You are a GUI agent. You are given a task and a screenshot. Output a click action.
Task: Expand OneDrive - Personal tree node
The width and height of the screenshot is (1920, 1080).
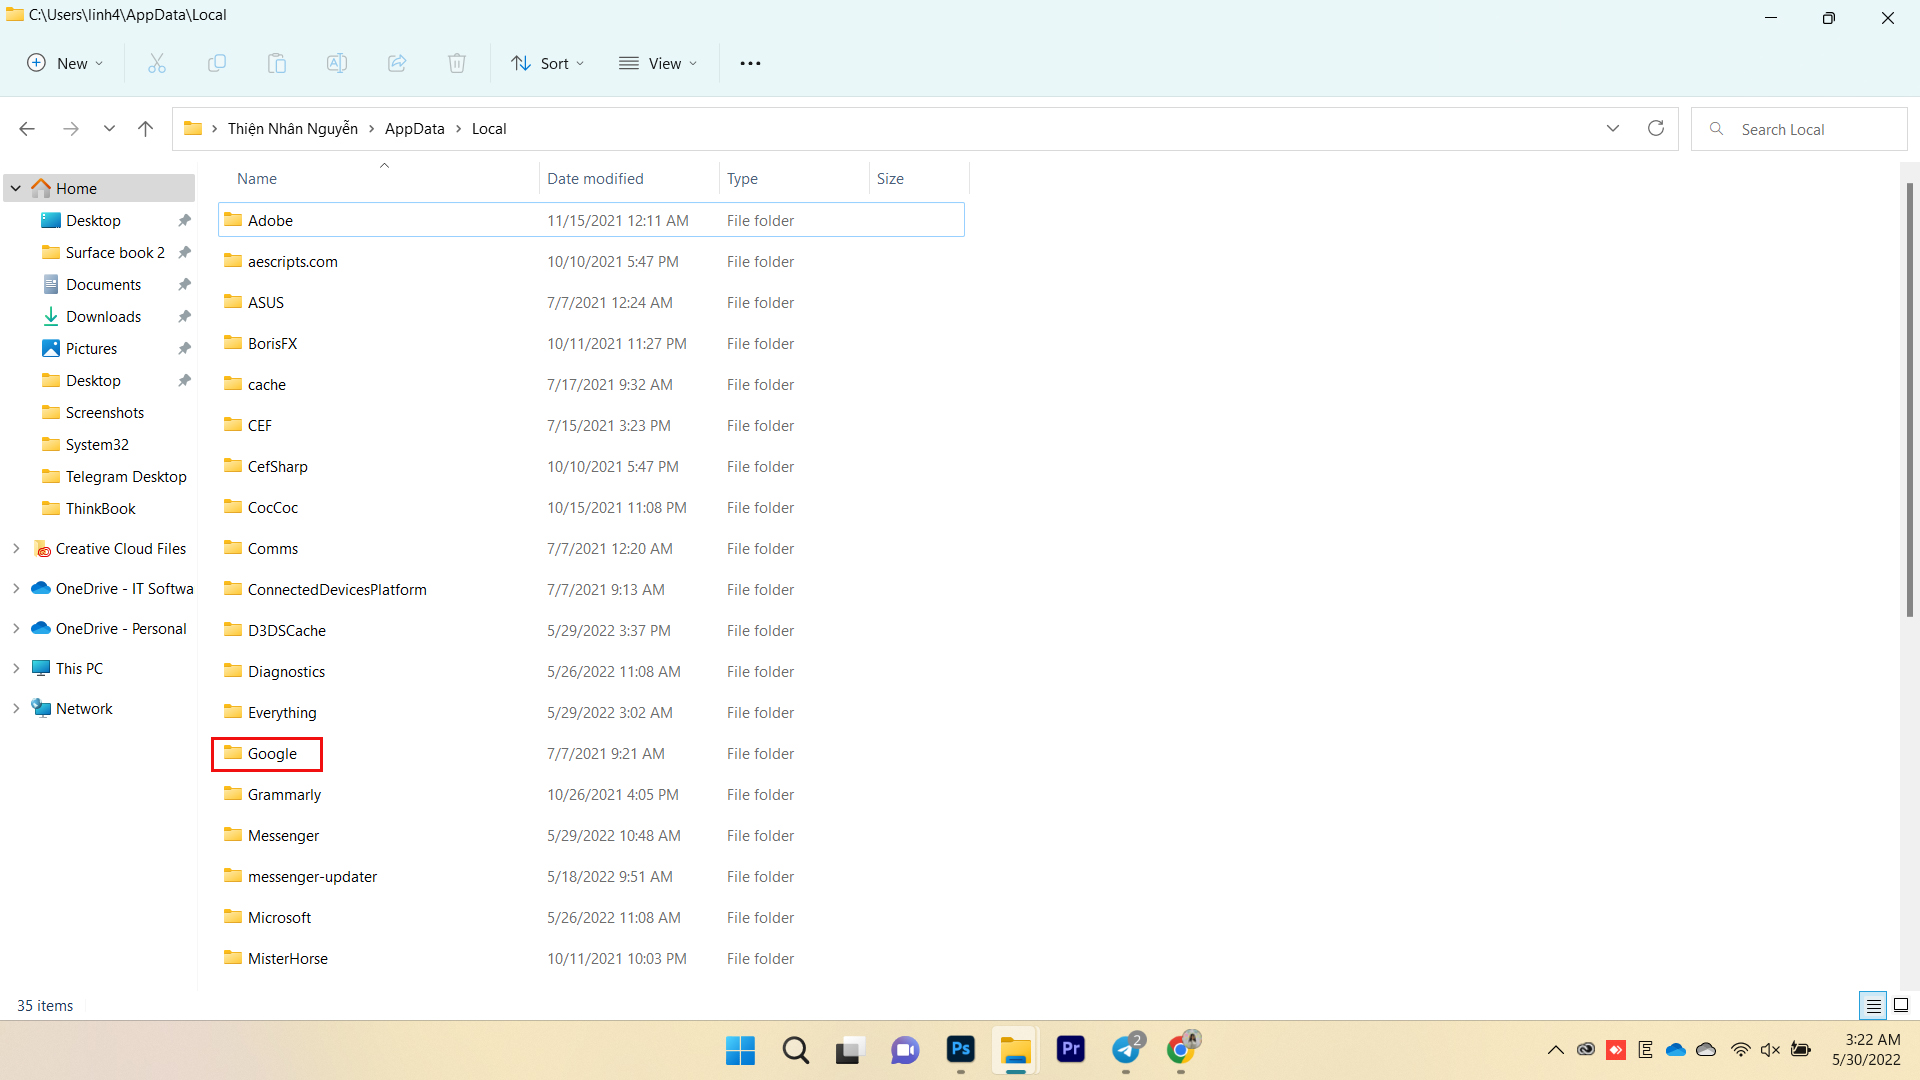click(16, 628)
